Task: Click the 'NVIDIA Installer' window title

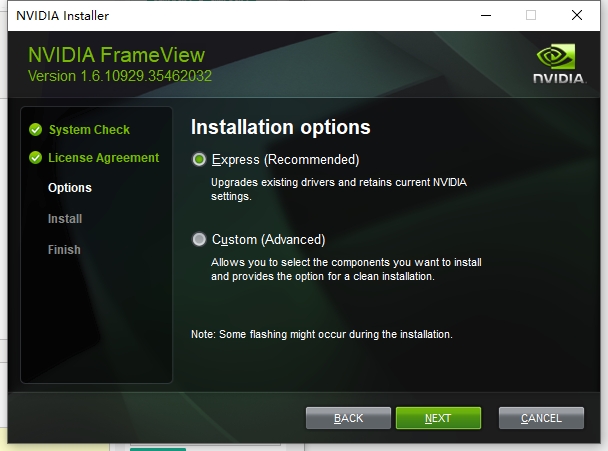Action: (x=62, y=16)
